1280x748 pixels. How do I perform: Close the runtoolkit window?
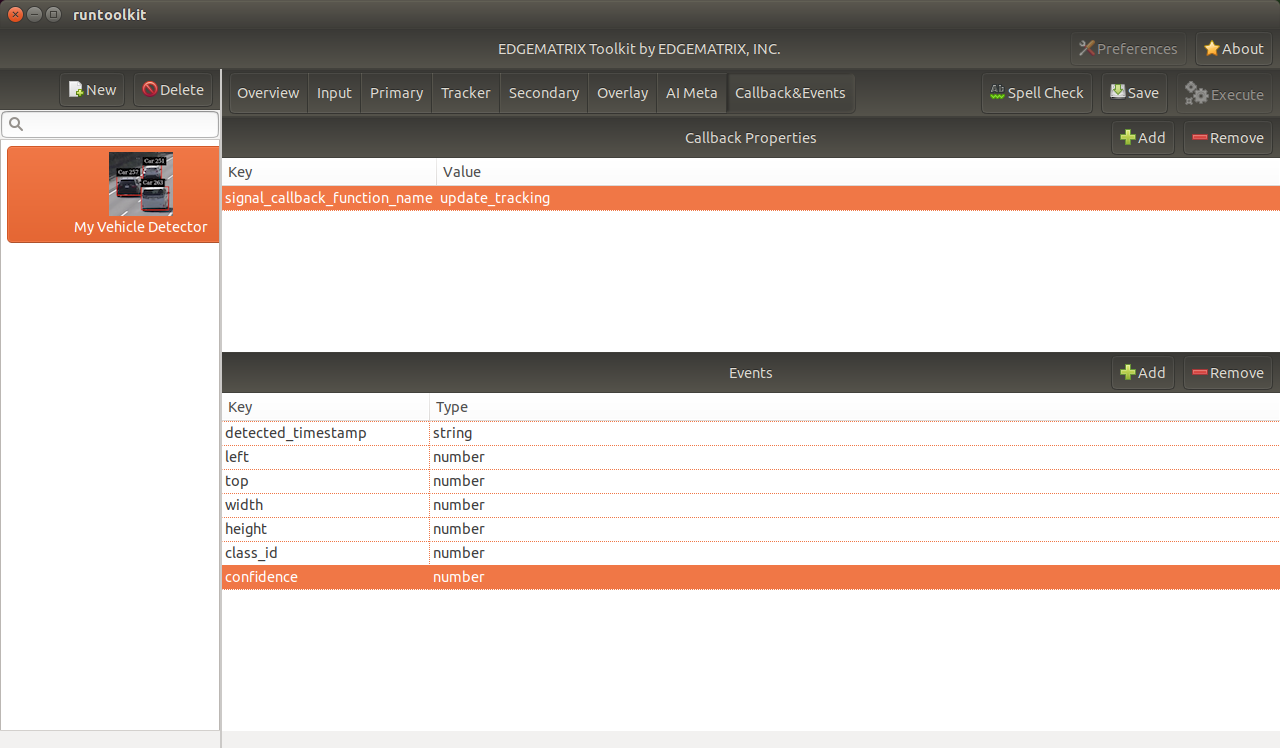(15, 14)
